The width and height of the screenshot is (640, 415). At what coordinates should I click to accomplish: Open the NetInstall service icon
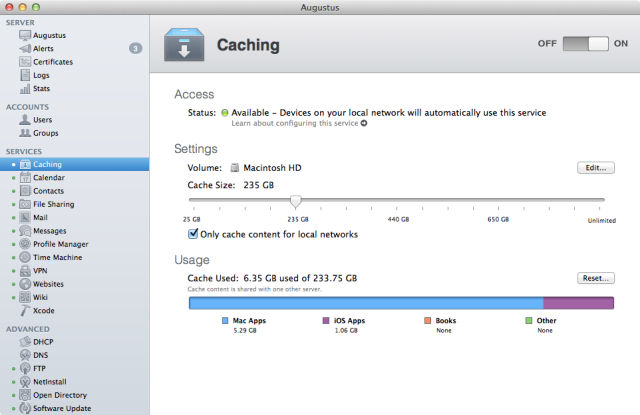[25, 382]
